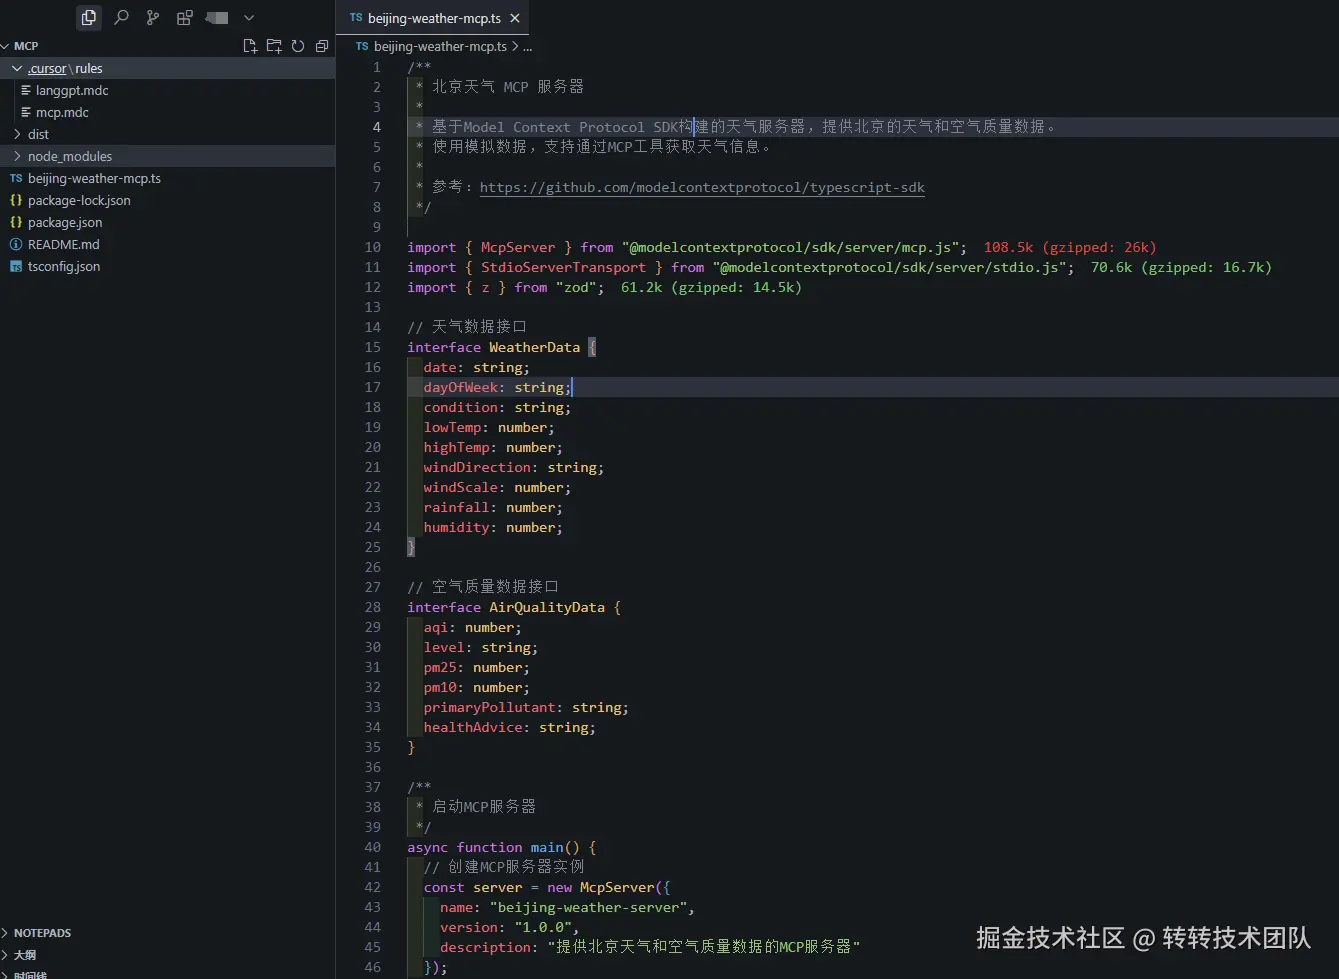Click the langgpt.mdc file icon
The height and width of the screenshot is (979, 1339).
[x=26, y=90]
